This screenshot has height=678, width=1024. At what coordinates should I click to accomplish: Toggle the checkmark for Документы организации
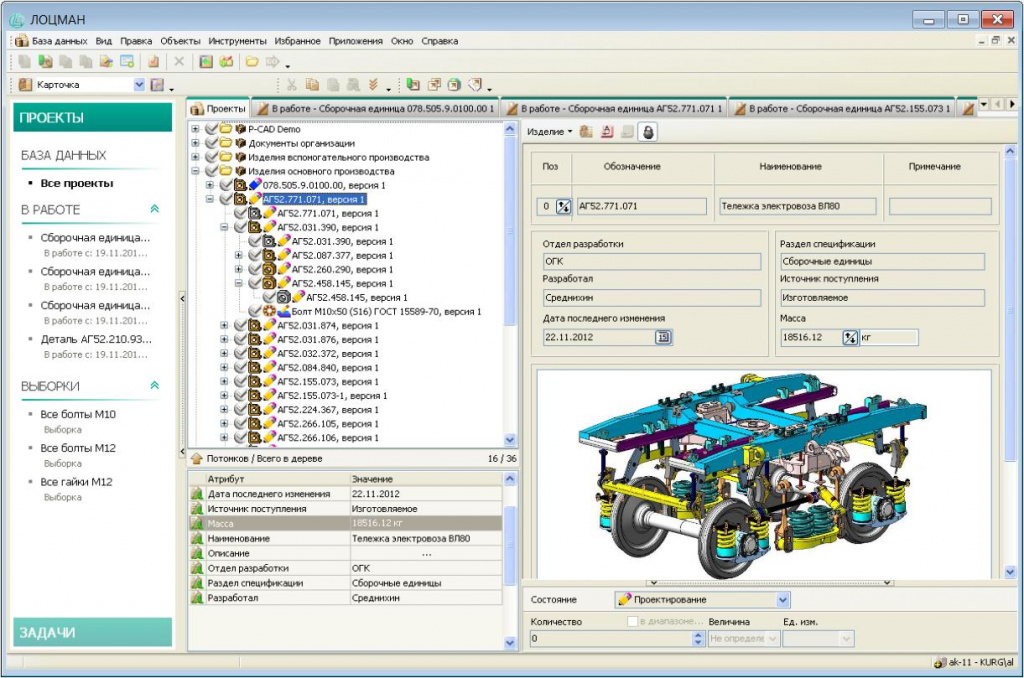(x=211, y=143)
